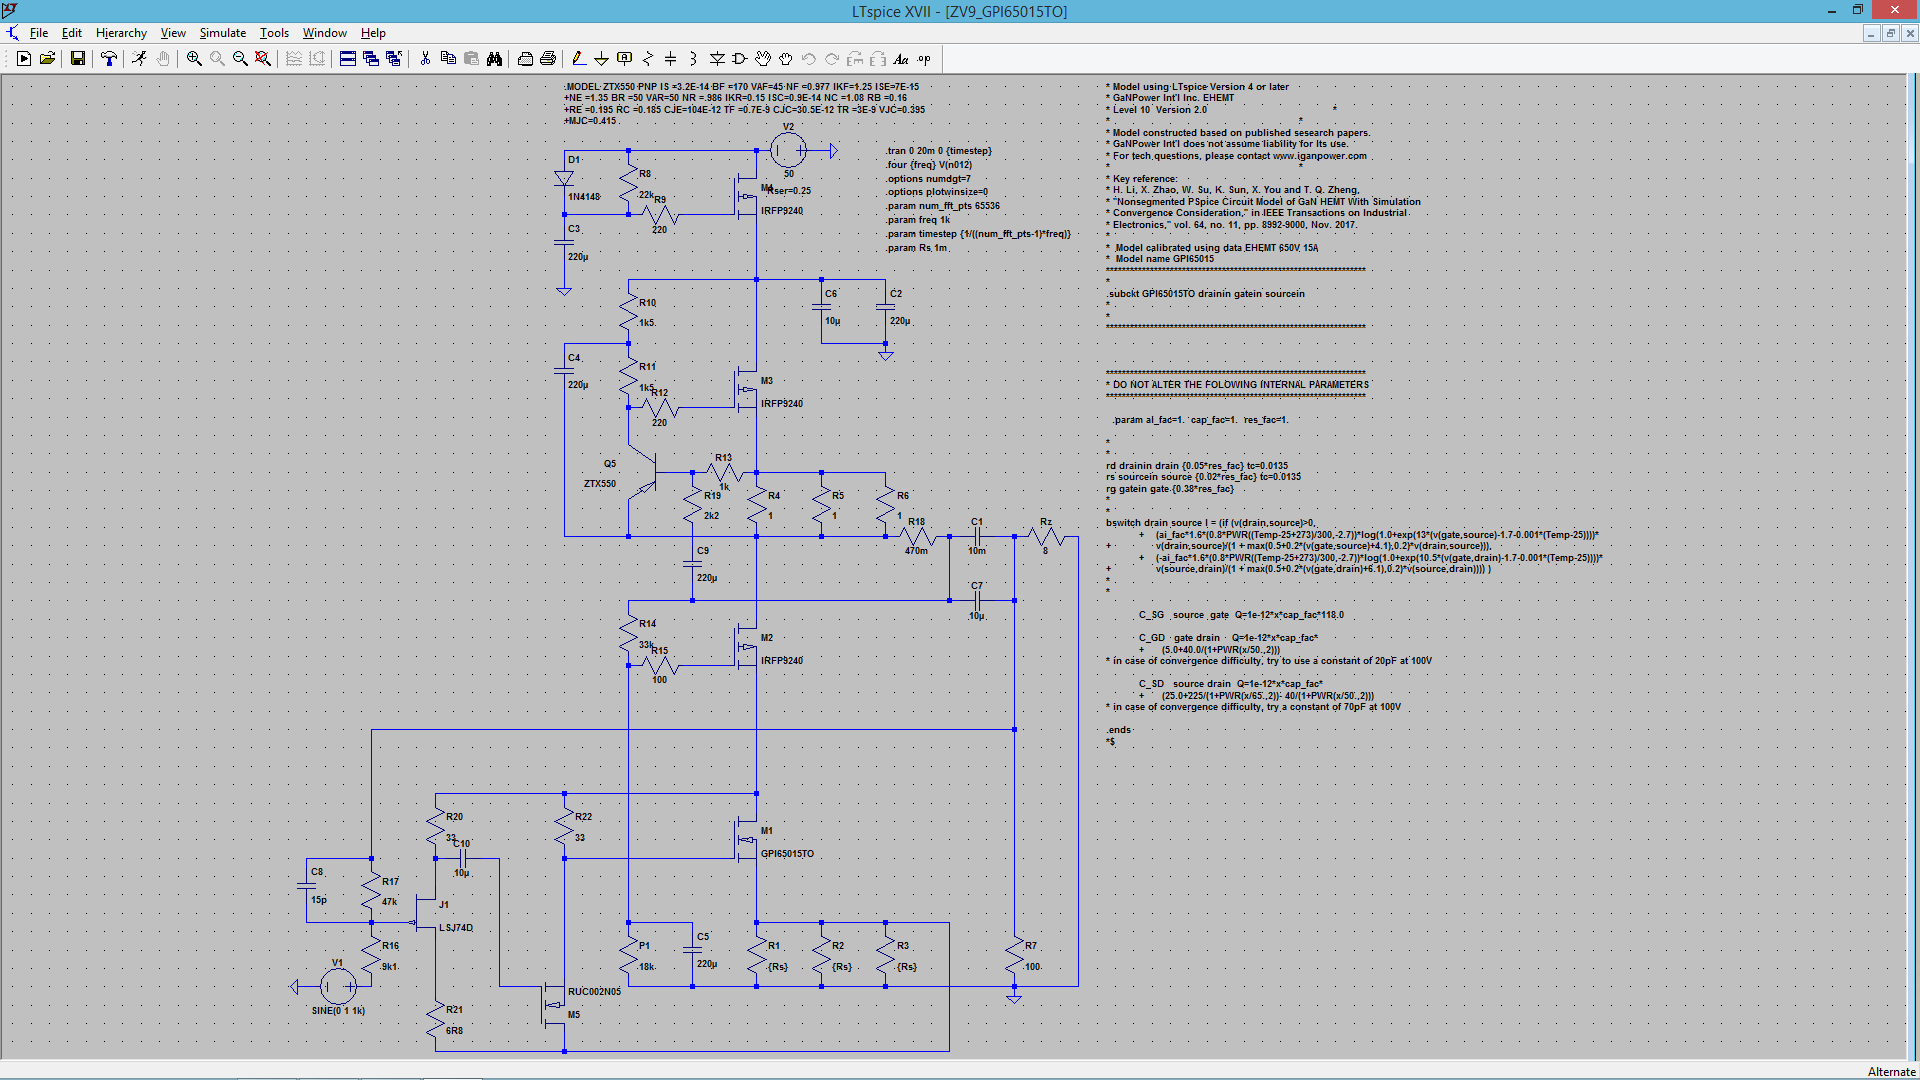Click the Pan magnifier icon

(x=217, y=59)
